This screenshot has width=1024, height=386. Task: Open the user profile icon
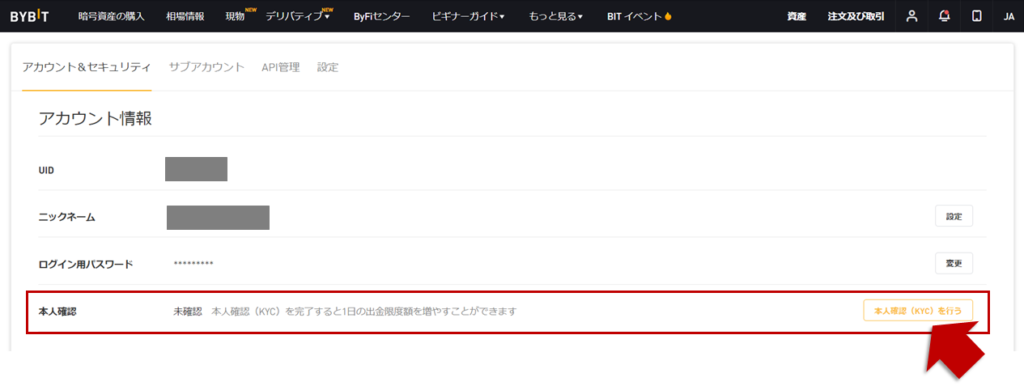(x=912, y=16)
